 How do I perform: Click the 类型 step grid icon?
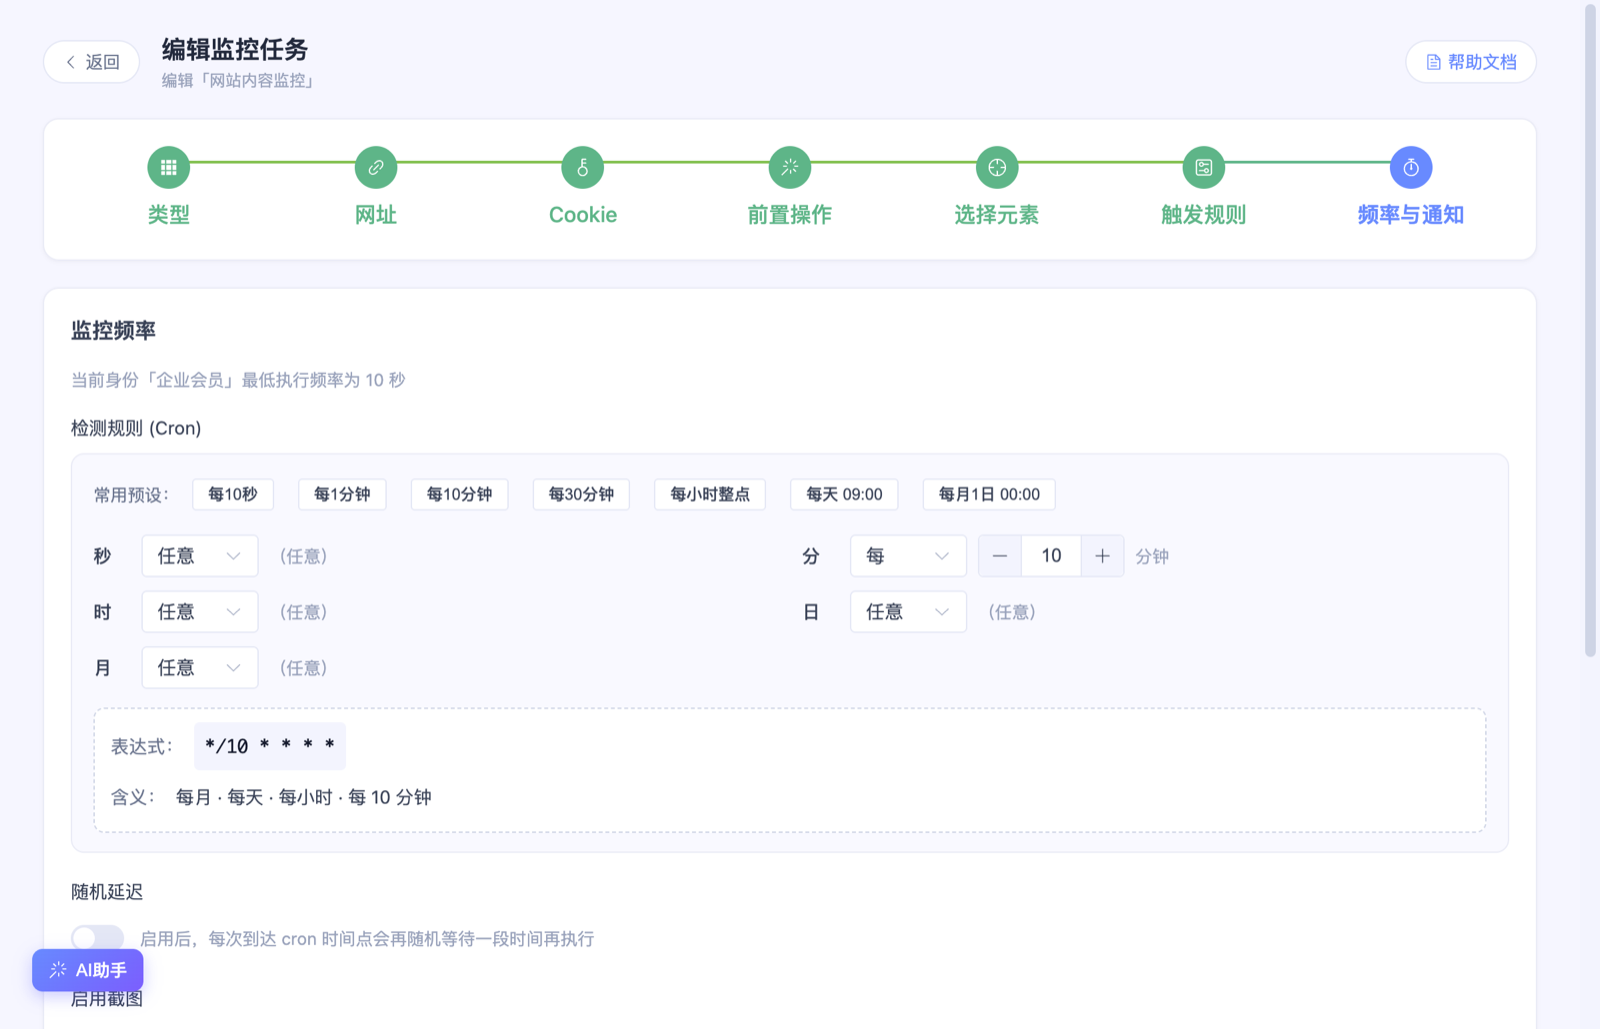click(x=168, y=167)
